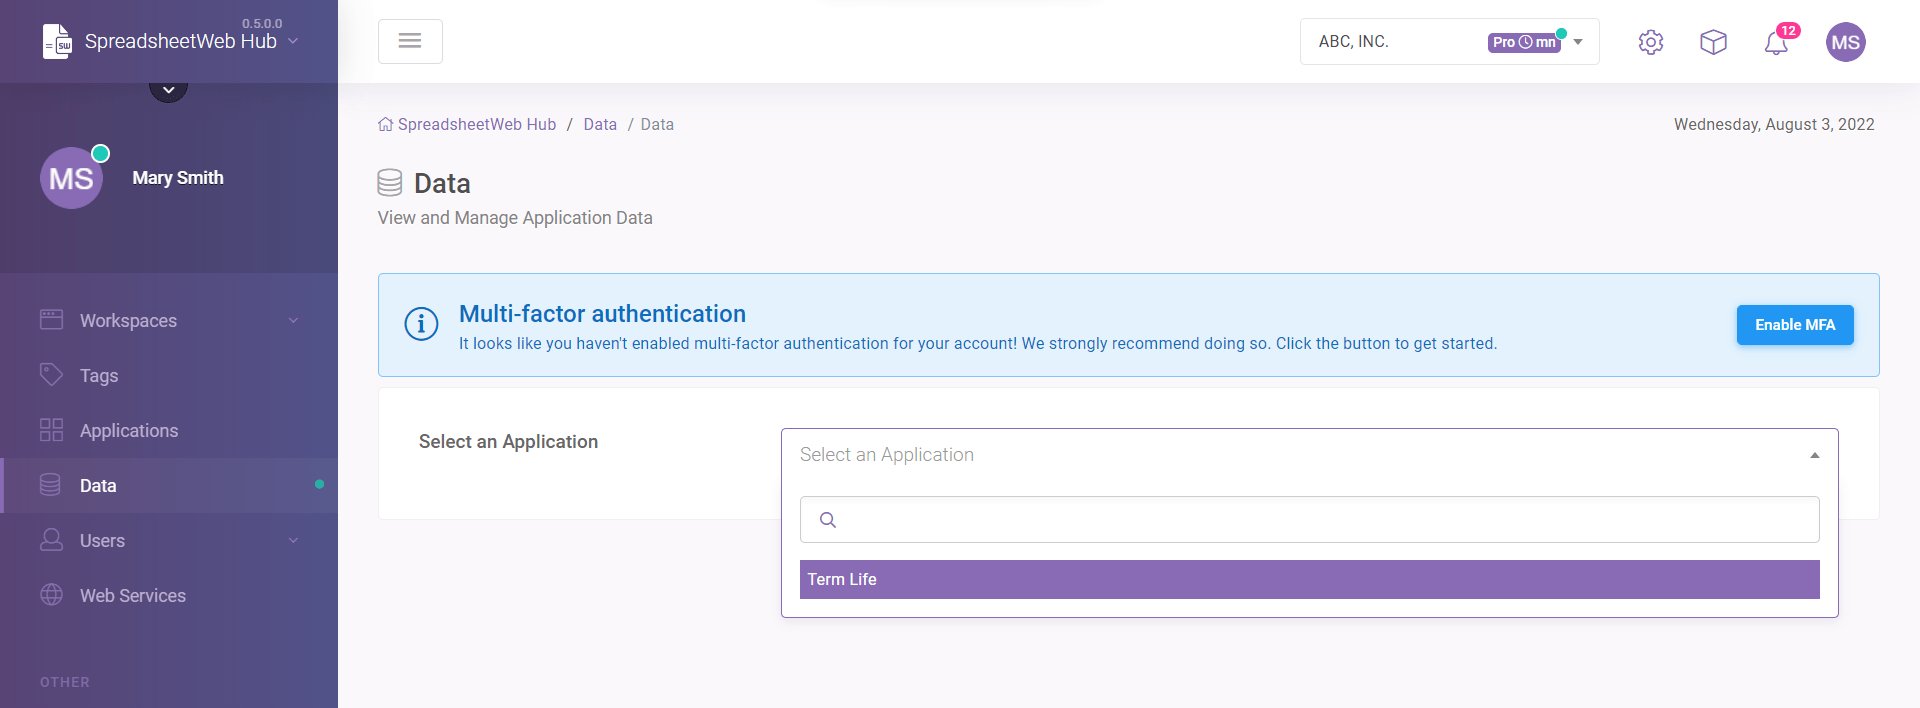The image size is (1920, 708).
Task: Toggle sidebar with hamburger menu button
Action: [x=410, y=41]
